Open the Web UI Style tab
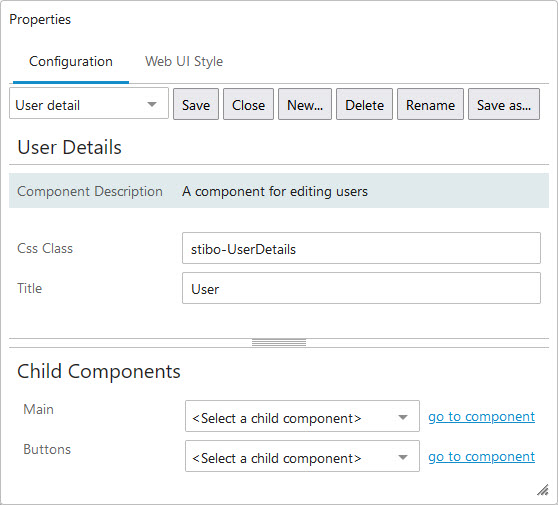The width and height of the screenshot is (558, 505). (x=184, y=62)
